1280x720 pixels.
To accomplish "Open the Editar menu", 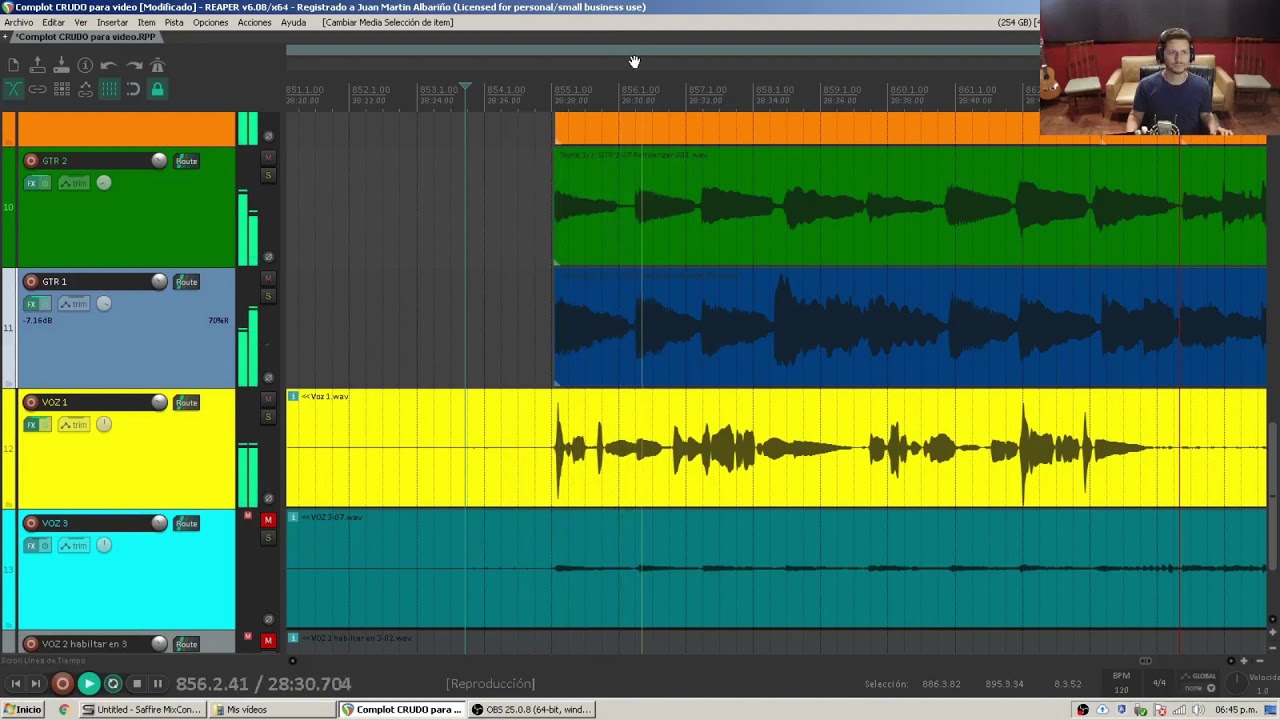I will [54, 22].
